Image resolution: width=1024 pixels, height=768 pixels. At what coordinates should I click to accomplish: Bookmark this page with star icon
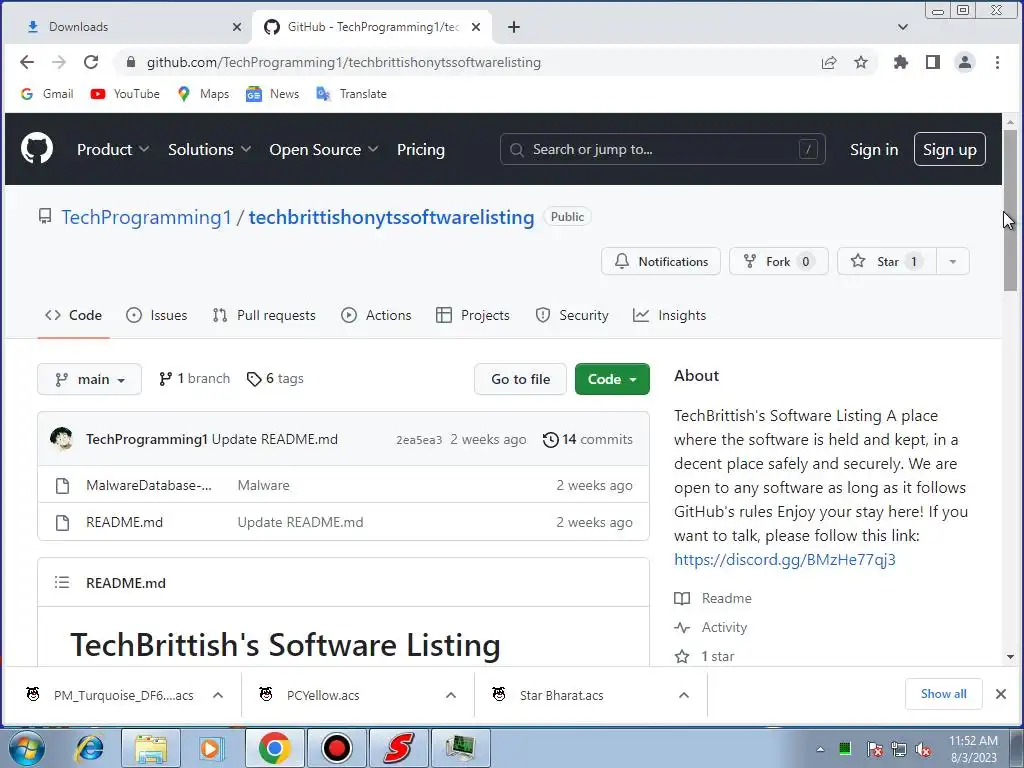(861, 62)
